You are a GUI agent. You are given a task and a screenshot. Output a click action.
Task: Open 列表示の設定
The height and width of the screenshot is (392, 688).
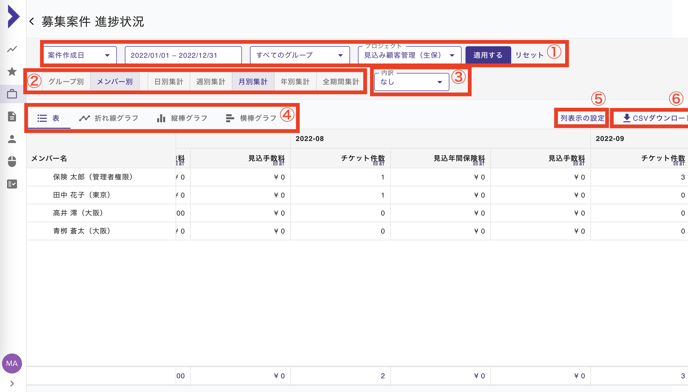tap(582, 118)
